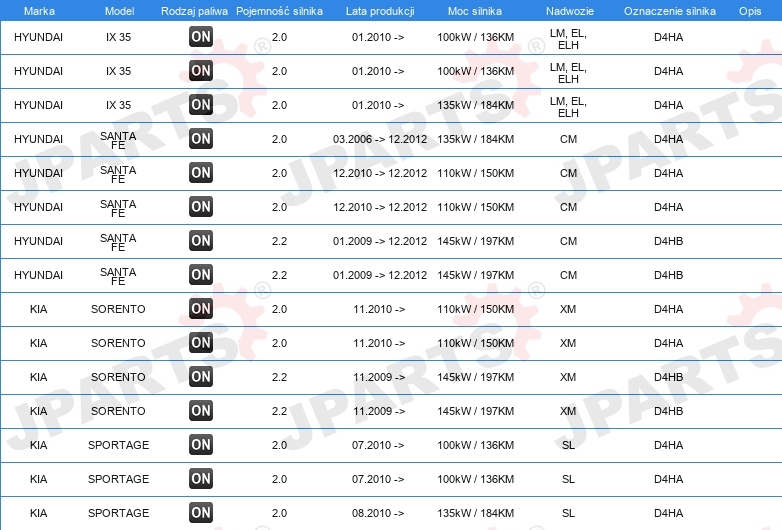The image size is (782, 530).
Task: Select 'HYUNDAI' in the IX 35 184KM row
Action: tap(38, 105)
